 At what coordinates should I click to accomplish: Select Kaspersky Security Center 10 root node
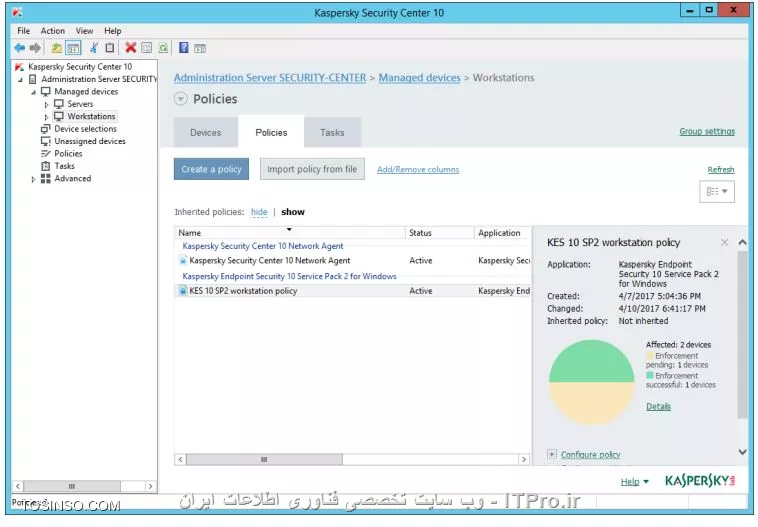[80, 67]
